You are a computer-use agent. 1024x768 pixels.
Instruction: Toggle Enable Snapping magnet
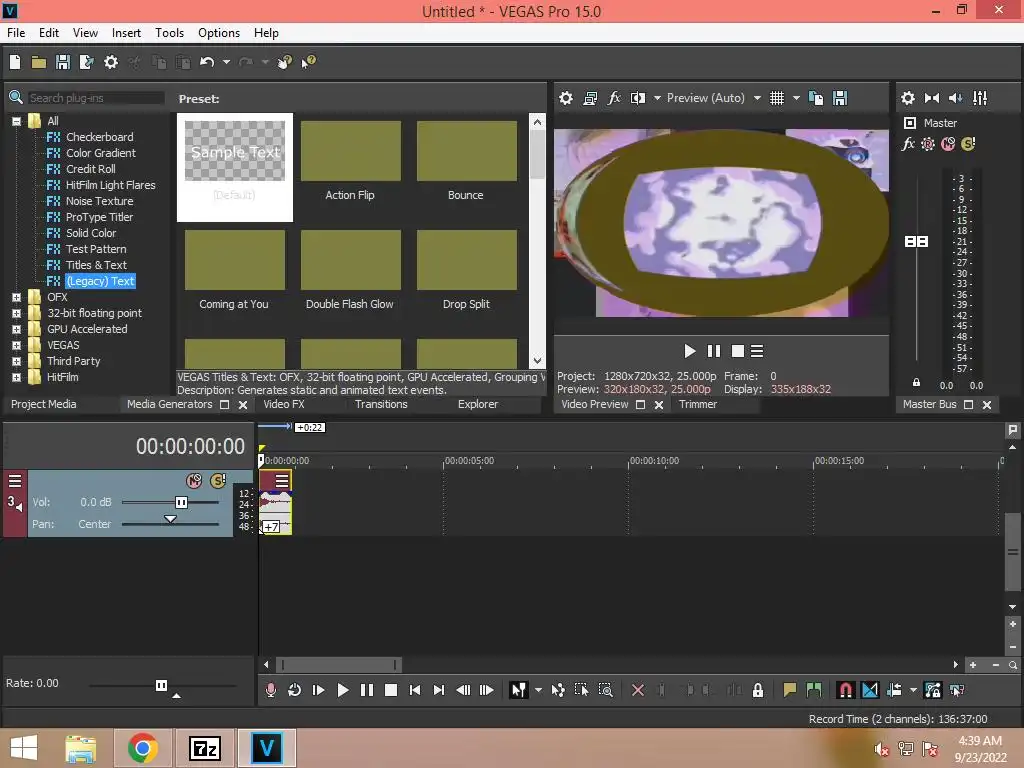pyautogui.click(x=846, y=690)
